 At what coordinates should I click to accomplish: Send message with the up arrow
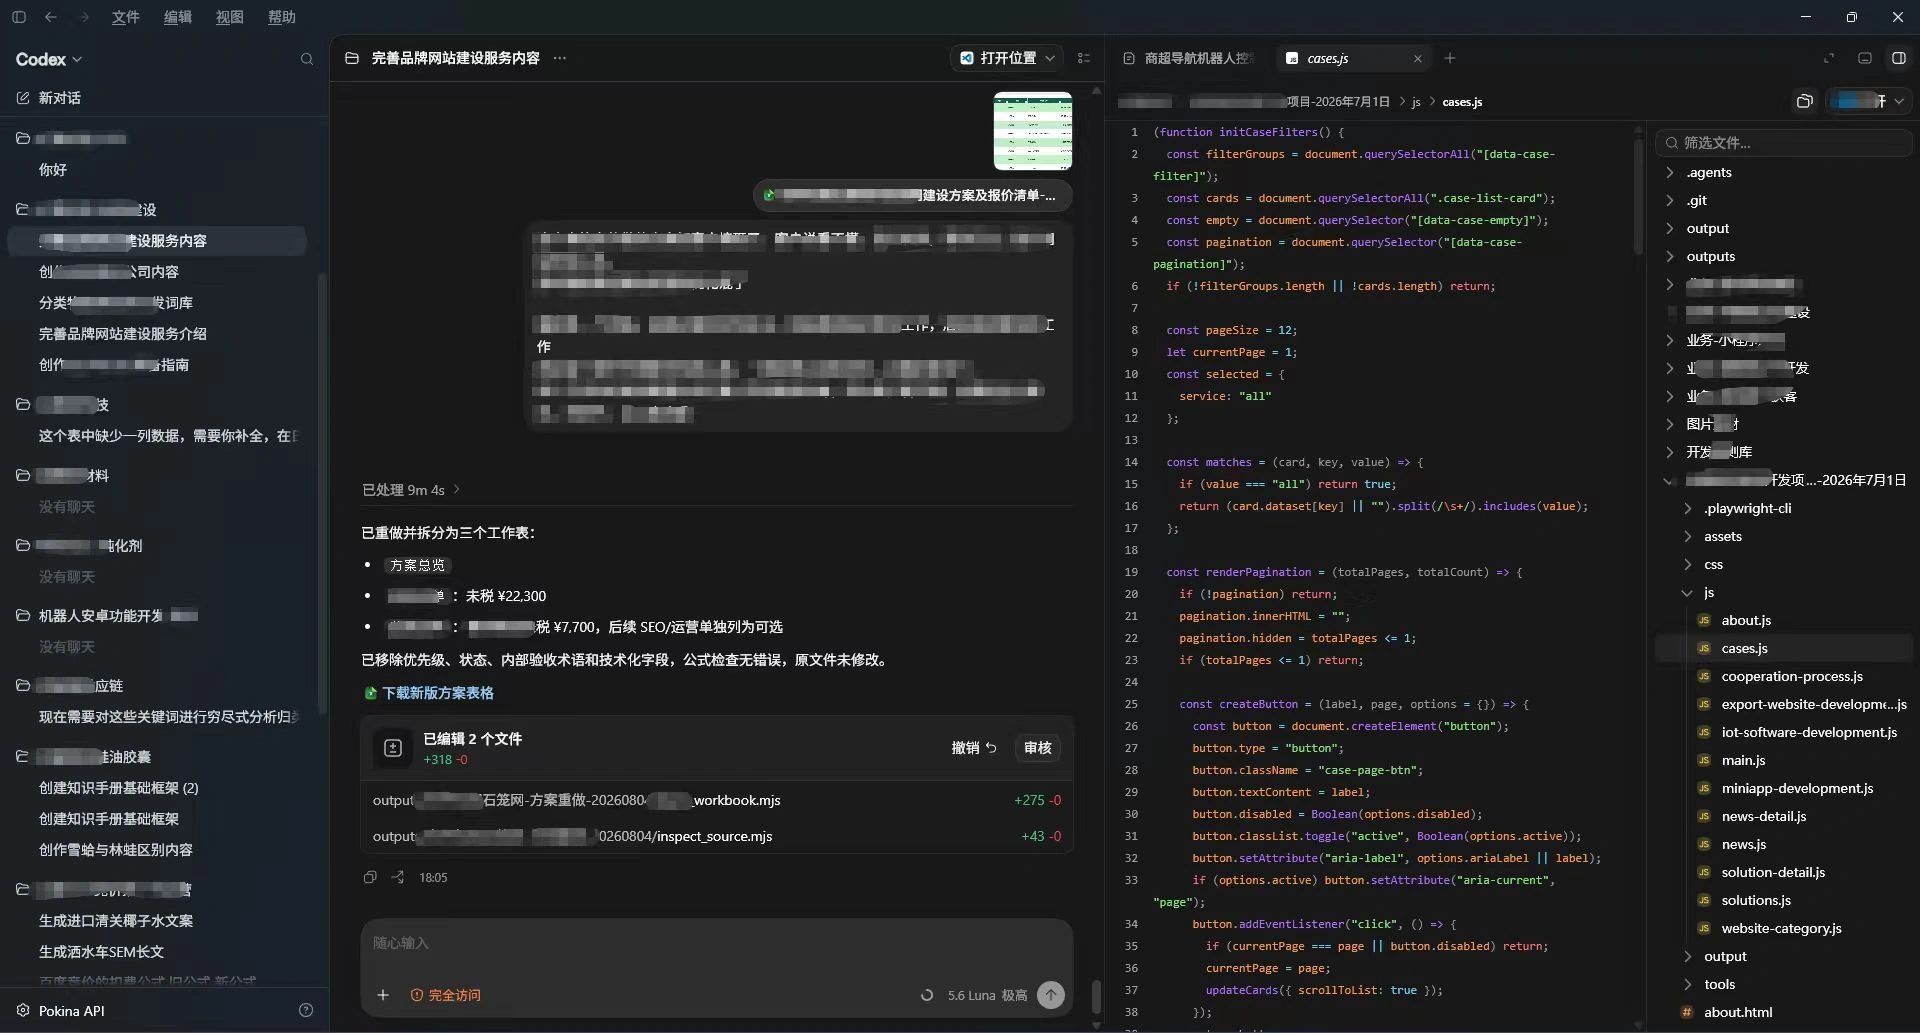click(x=1050, y=995)
